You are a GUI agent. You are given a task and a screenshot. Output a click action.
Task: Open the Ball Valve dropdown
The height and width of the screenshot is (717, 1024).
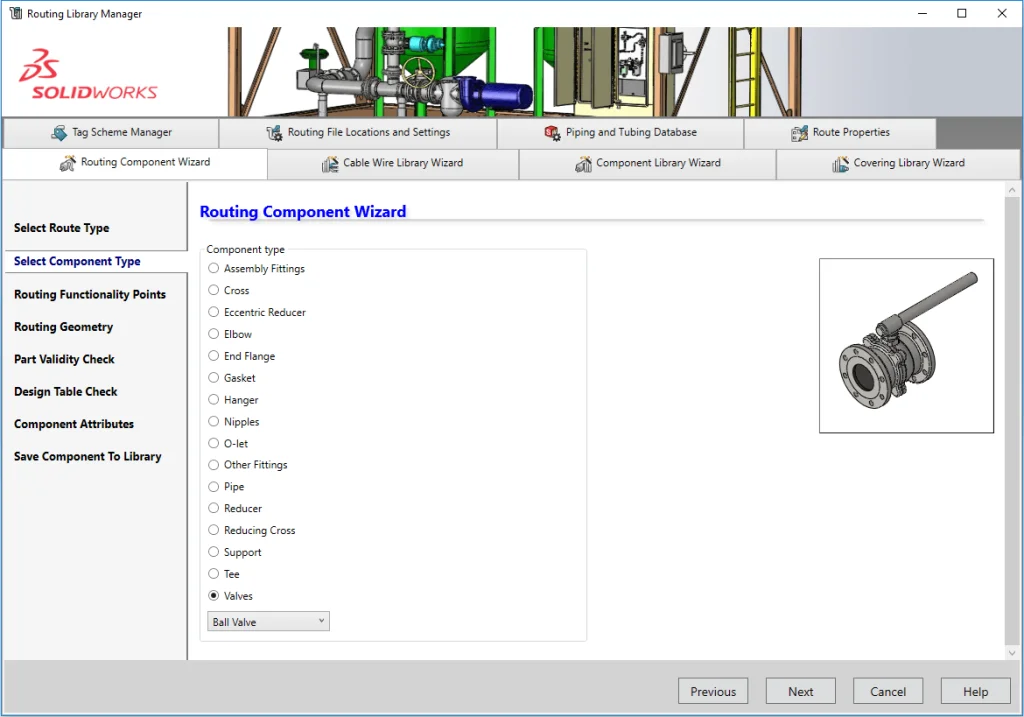pyautogui.click(x=268, y=622)
